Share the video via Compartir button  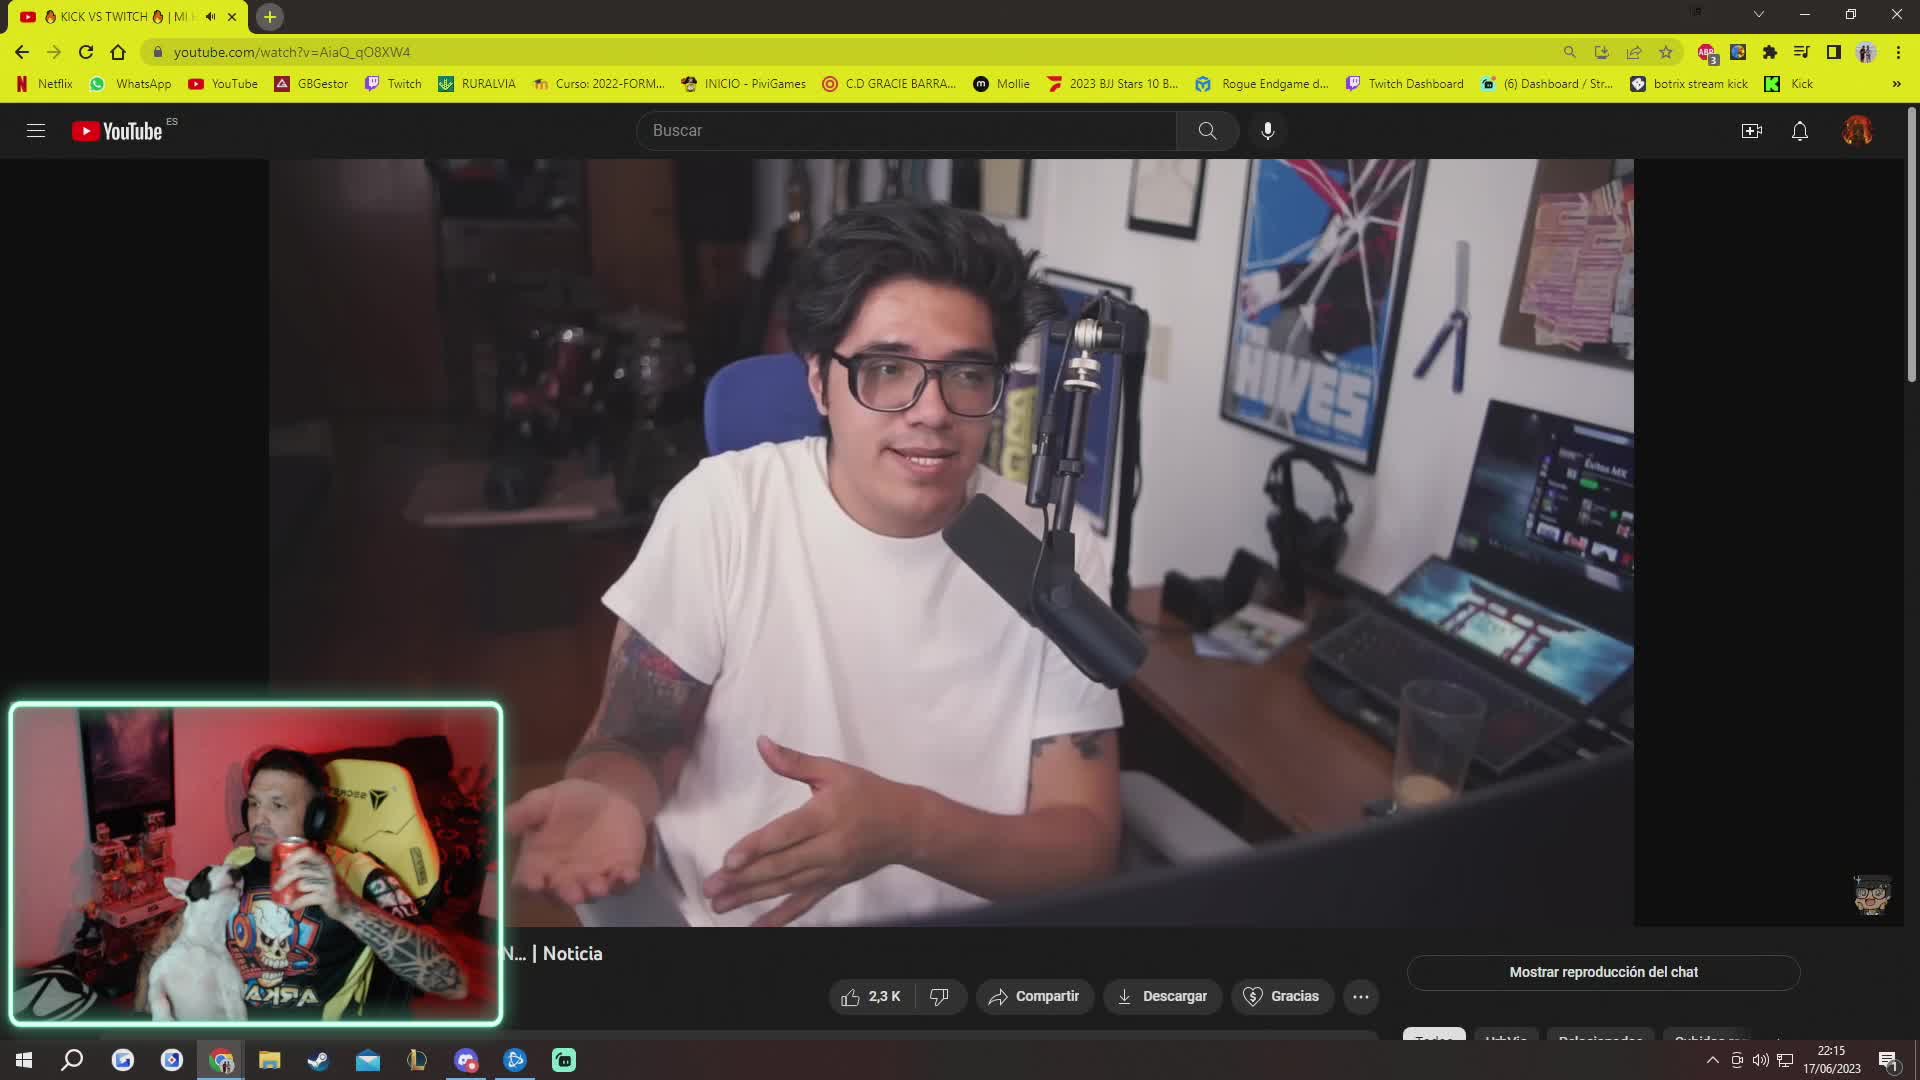(x=1034, y=996)
